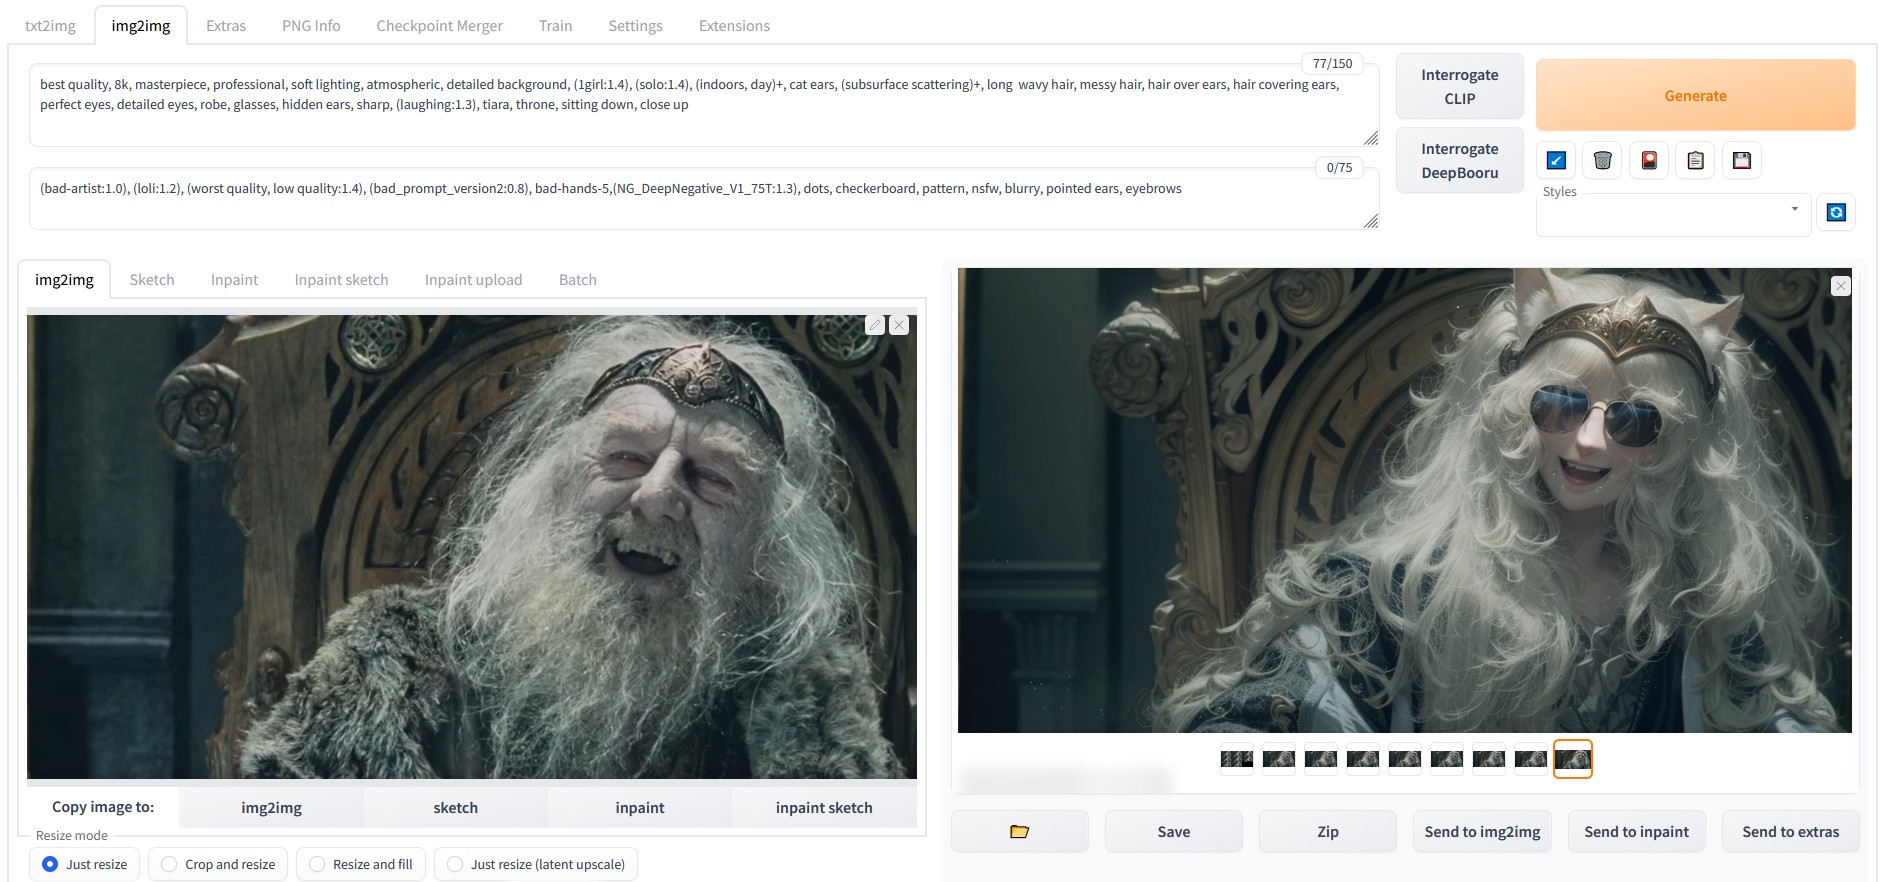
Task: Click into the positive prompt text box
Action: click(x=704, y=105)
